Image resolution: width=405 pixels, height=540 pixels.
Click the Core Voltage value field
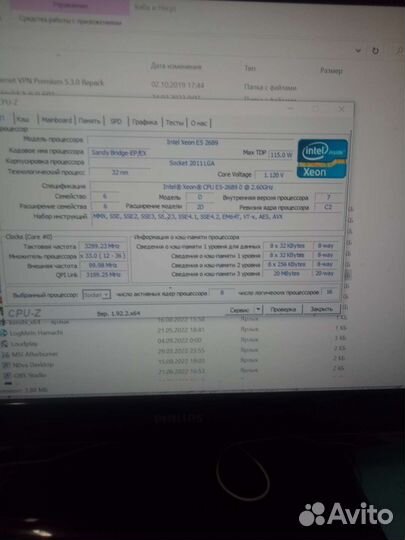click(x=274, y=175)
